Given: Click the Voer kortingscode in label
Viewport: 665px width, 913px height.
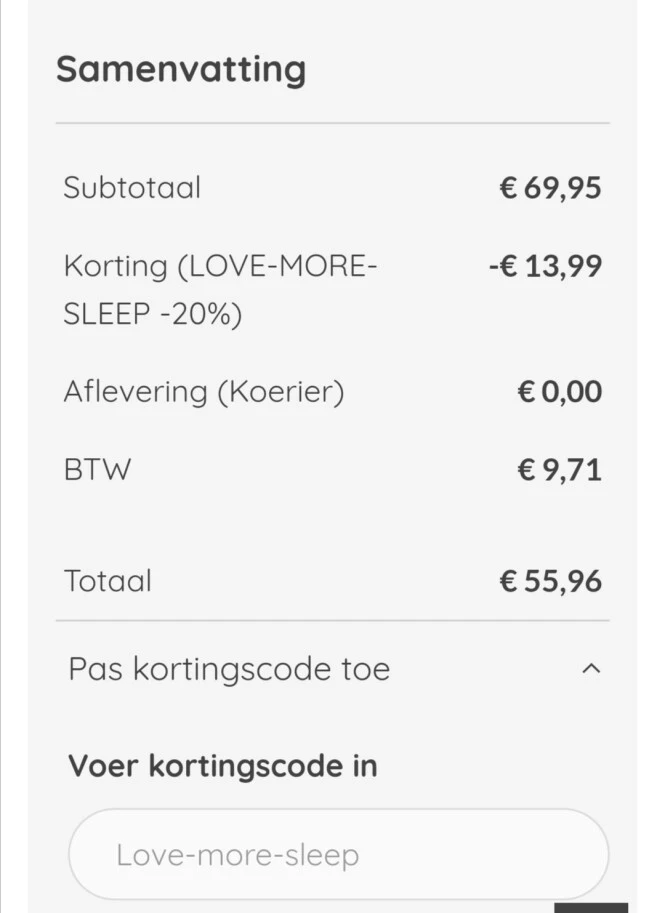Looking at the screenshot, I should tap(222, 766).
